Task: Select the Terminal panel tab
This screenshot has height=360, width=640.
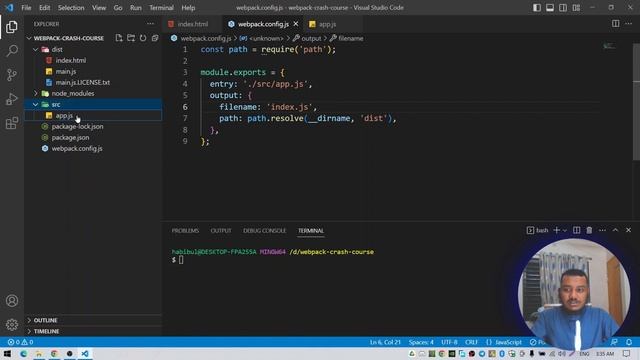Action: pos(311,231)
